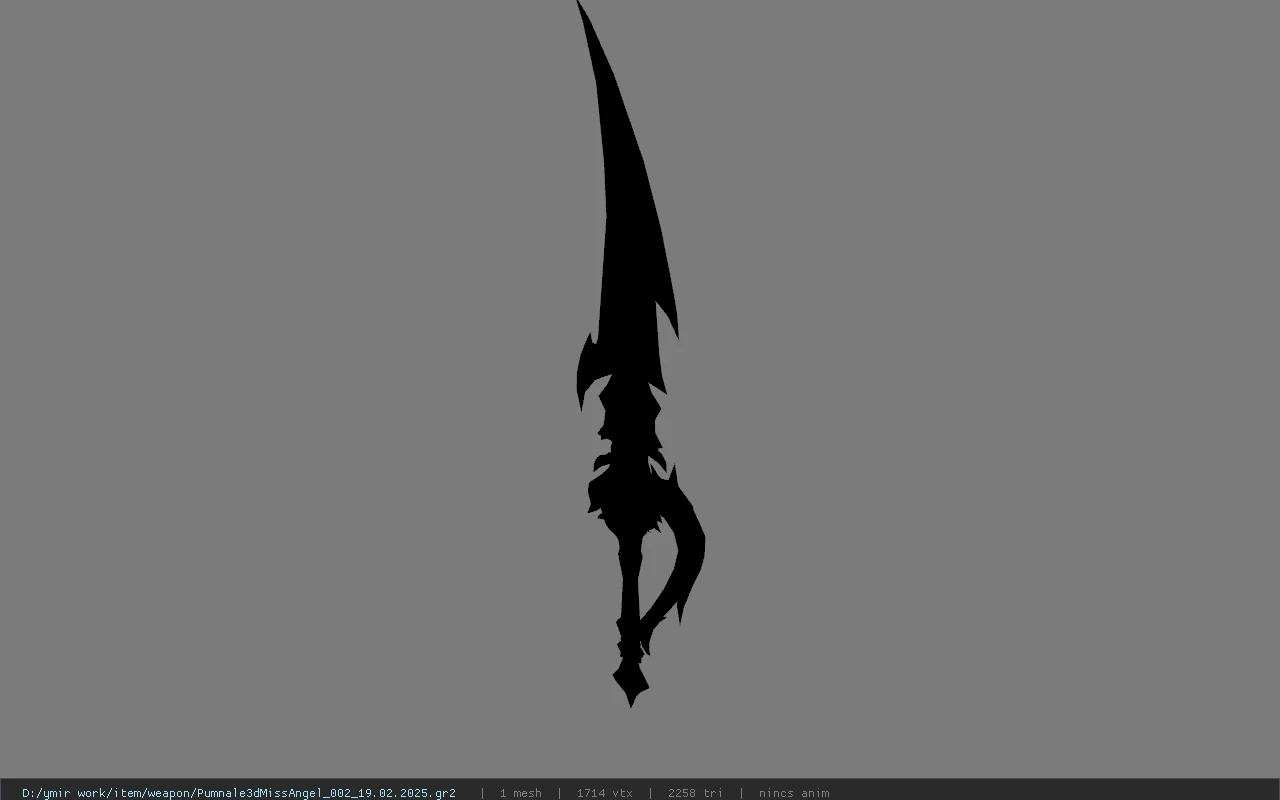Click the '1714 vtx' vertex count
Image resolution: width=1280 pixels, height=800 pixels.
pos(604,793)
